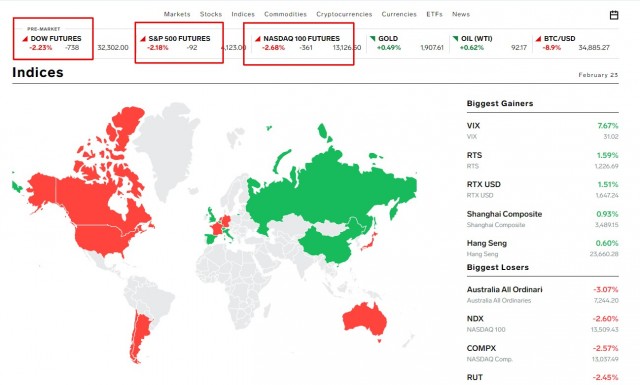Open NASDAQ 100 FUTURES ticker
Image resolution: width=640 pixels, height=385 pixels.
[x=301, y=38]
